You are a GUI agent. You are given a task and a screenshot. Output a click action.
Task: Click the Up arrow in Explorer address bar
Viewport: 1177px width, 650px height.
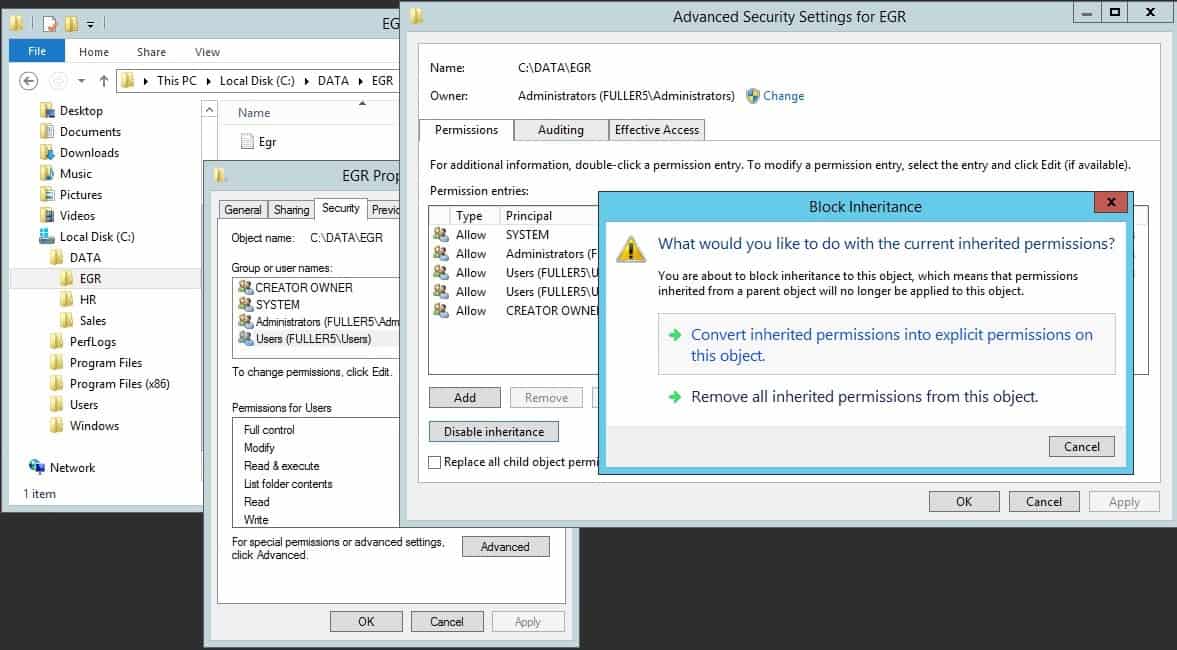pos(104,81)
